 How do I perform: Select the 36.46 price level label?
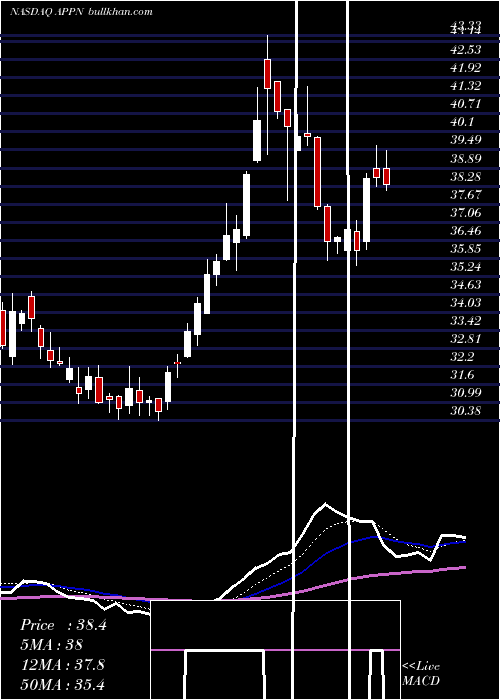[x=466, y=231]
